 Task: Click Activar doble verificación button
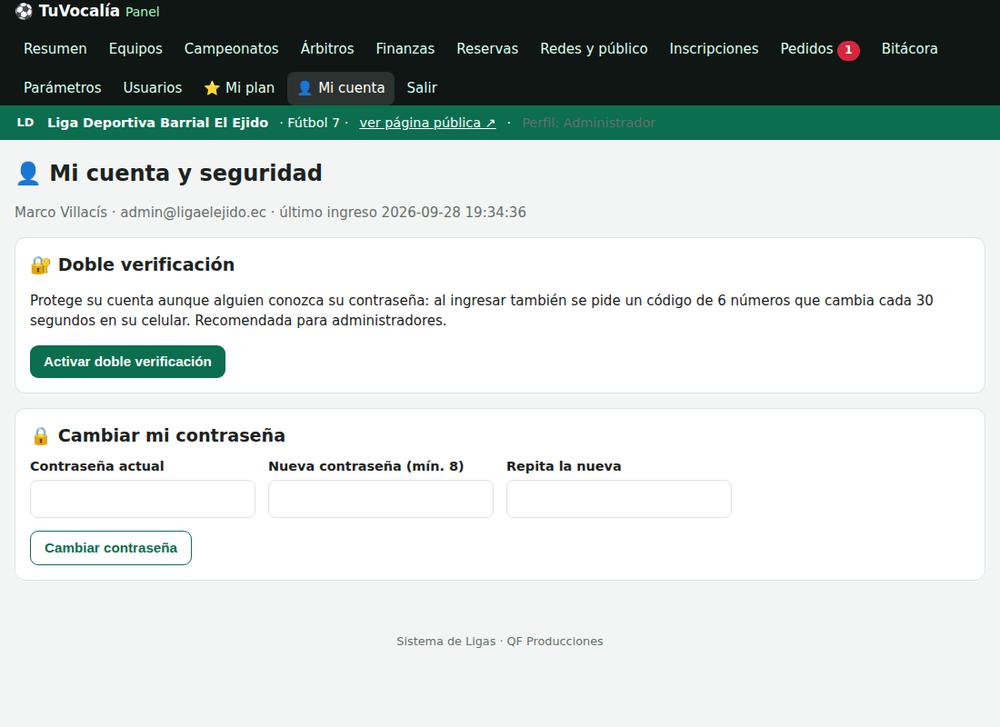pyautogui.click(x=128, y=362)
